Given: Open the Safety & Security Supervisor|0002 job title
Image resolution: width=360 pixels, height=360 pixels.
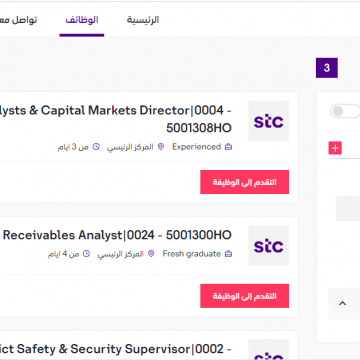Looking at the screenshot, I should pyautogui.click(x=116, y=349).
